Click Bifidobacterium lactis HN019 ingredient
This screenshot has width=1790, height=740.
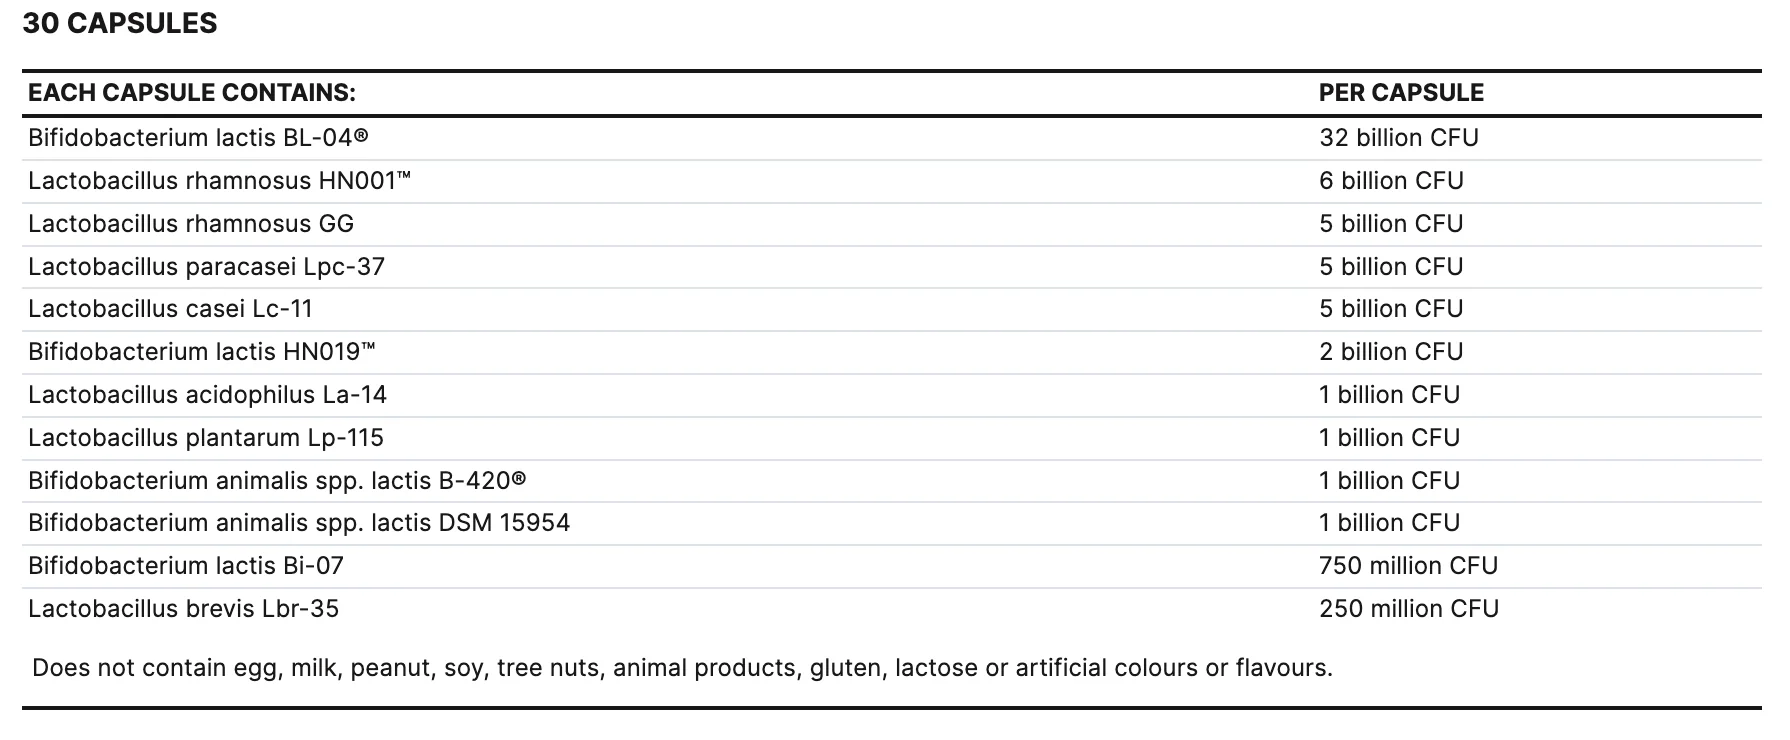click(x=202, y=352)
